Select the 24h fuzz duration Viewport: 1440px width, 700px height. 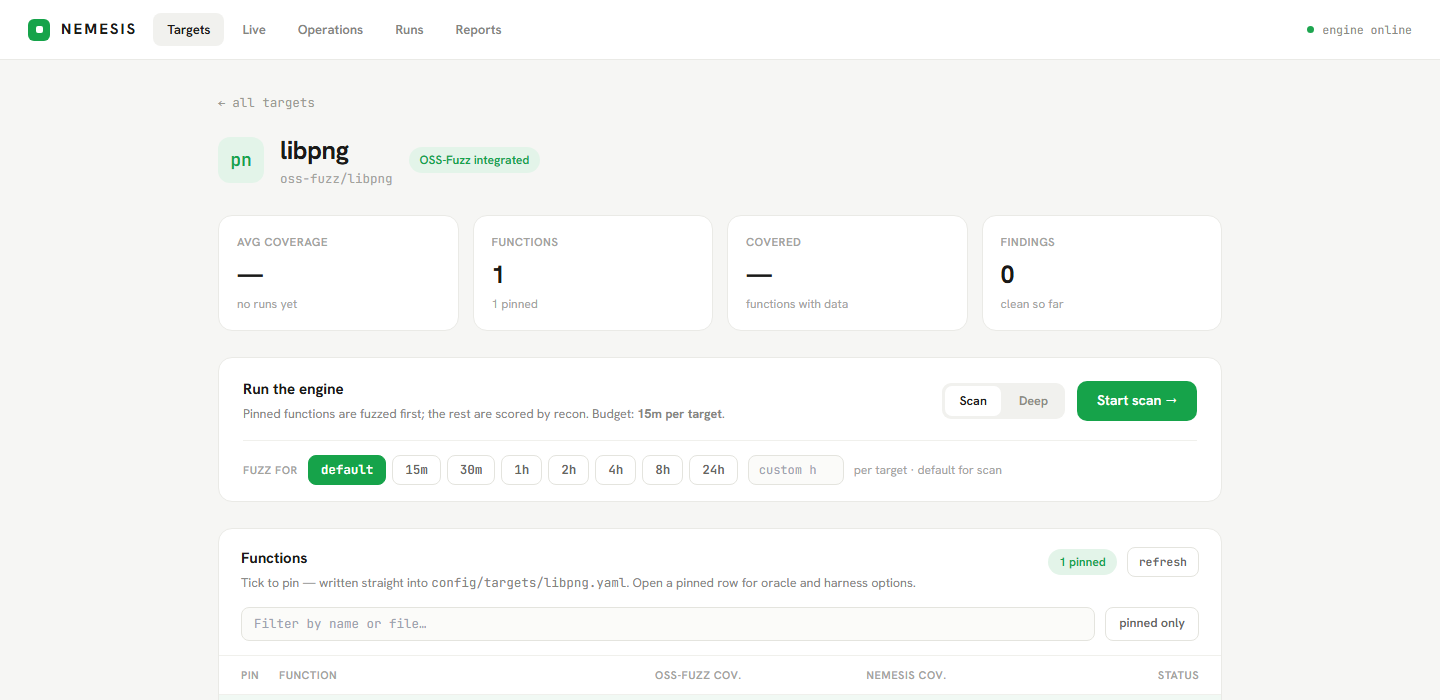(713, 470)
